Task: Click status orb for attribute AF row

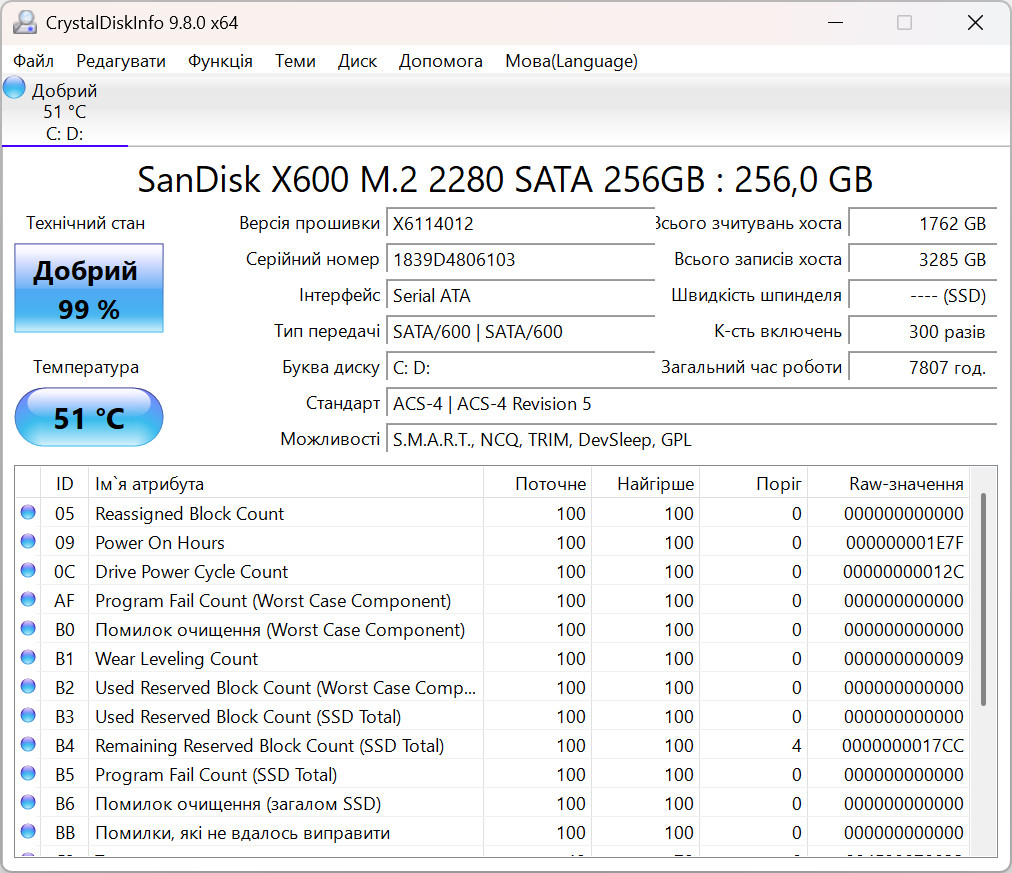Action: pos(28,599)
